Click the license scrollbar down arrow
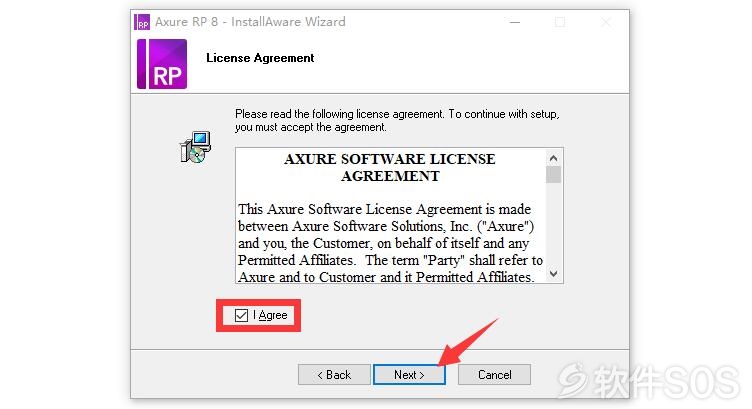The height and width of the screenshot is (409, 752). [x=553, y=274]
